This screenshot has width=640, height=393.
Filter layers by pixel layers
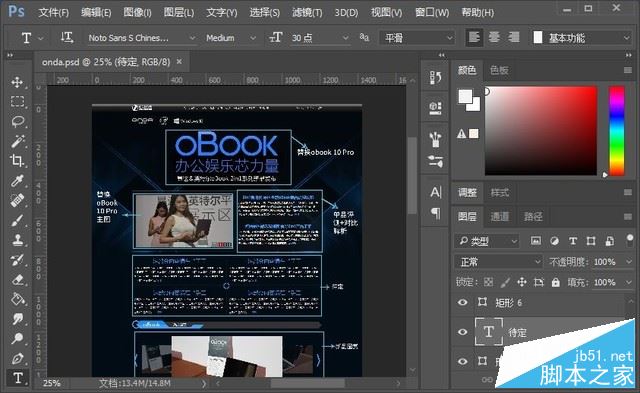point(536,241)
